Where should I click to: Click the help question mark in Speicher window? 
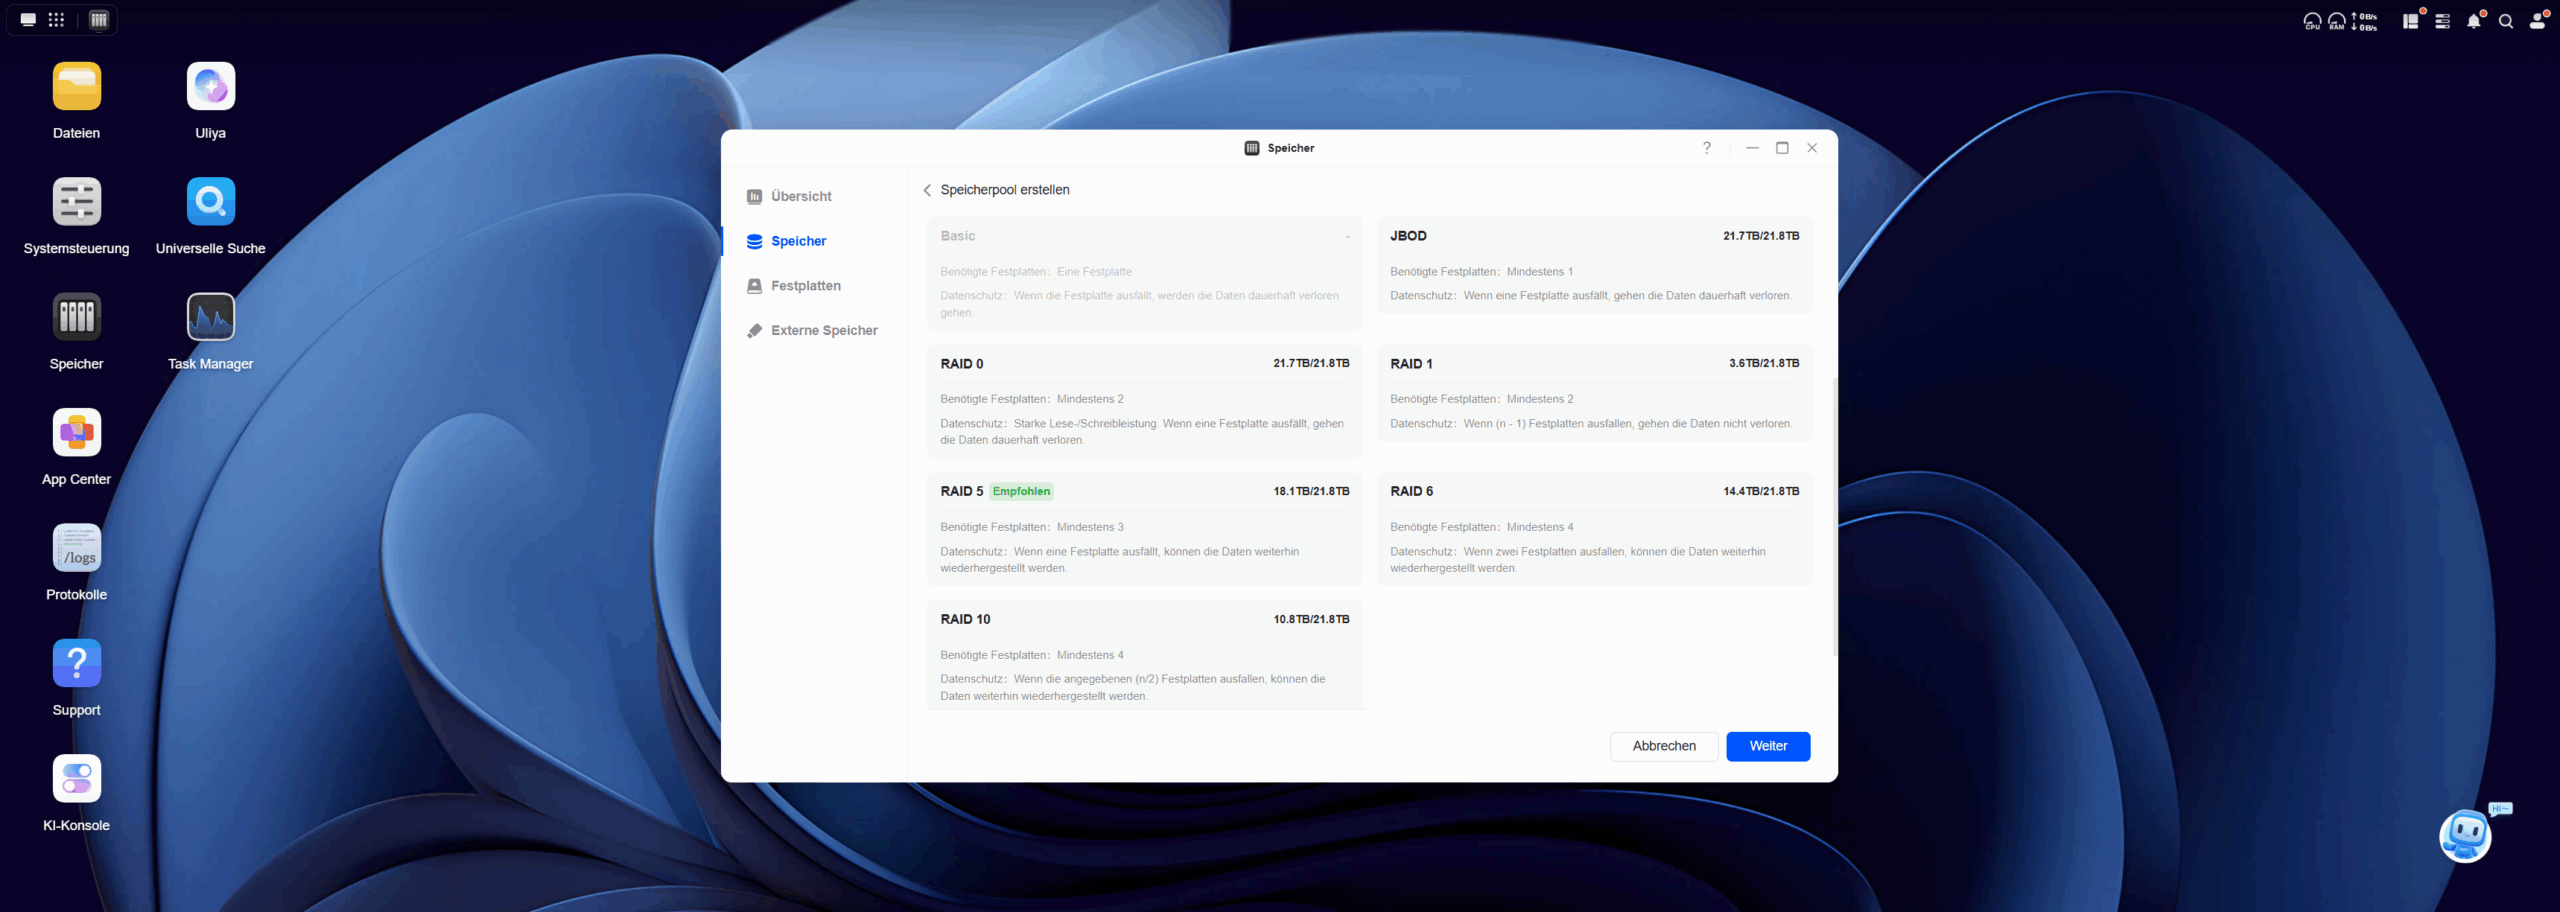[x=1707, y=148]
